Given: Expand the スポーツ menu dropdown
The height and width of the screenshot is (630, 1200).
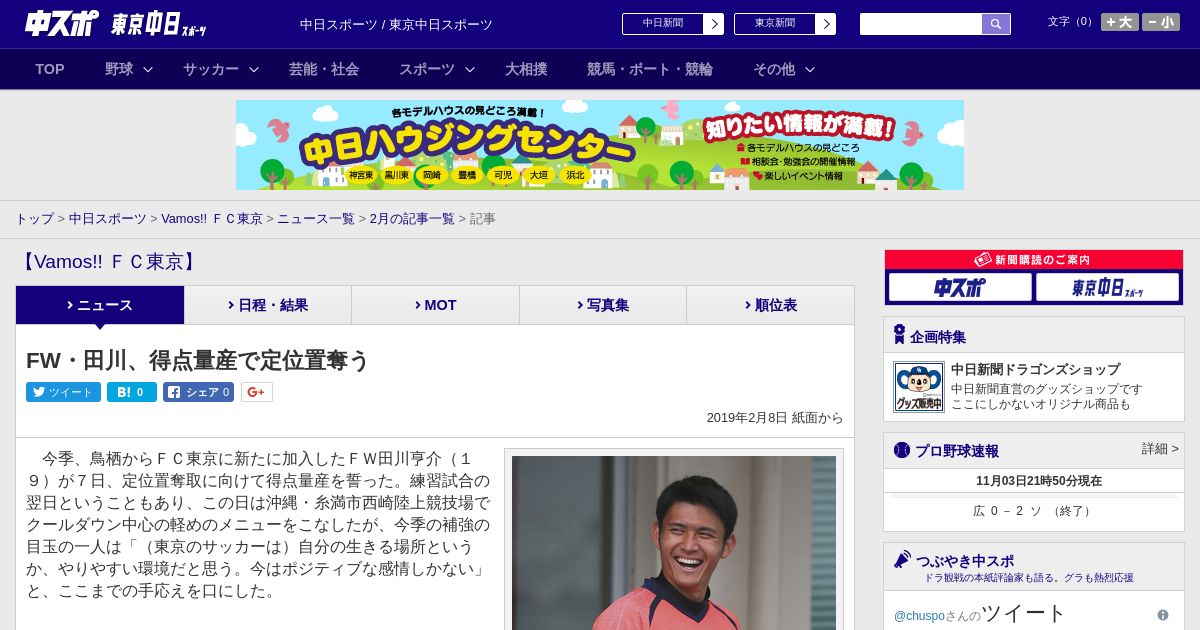Looking at the screenshot, I should 436,69.
